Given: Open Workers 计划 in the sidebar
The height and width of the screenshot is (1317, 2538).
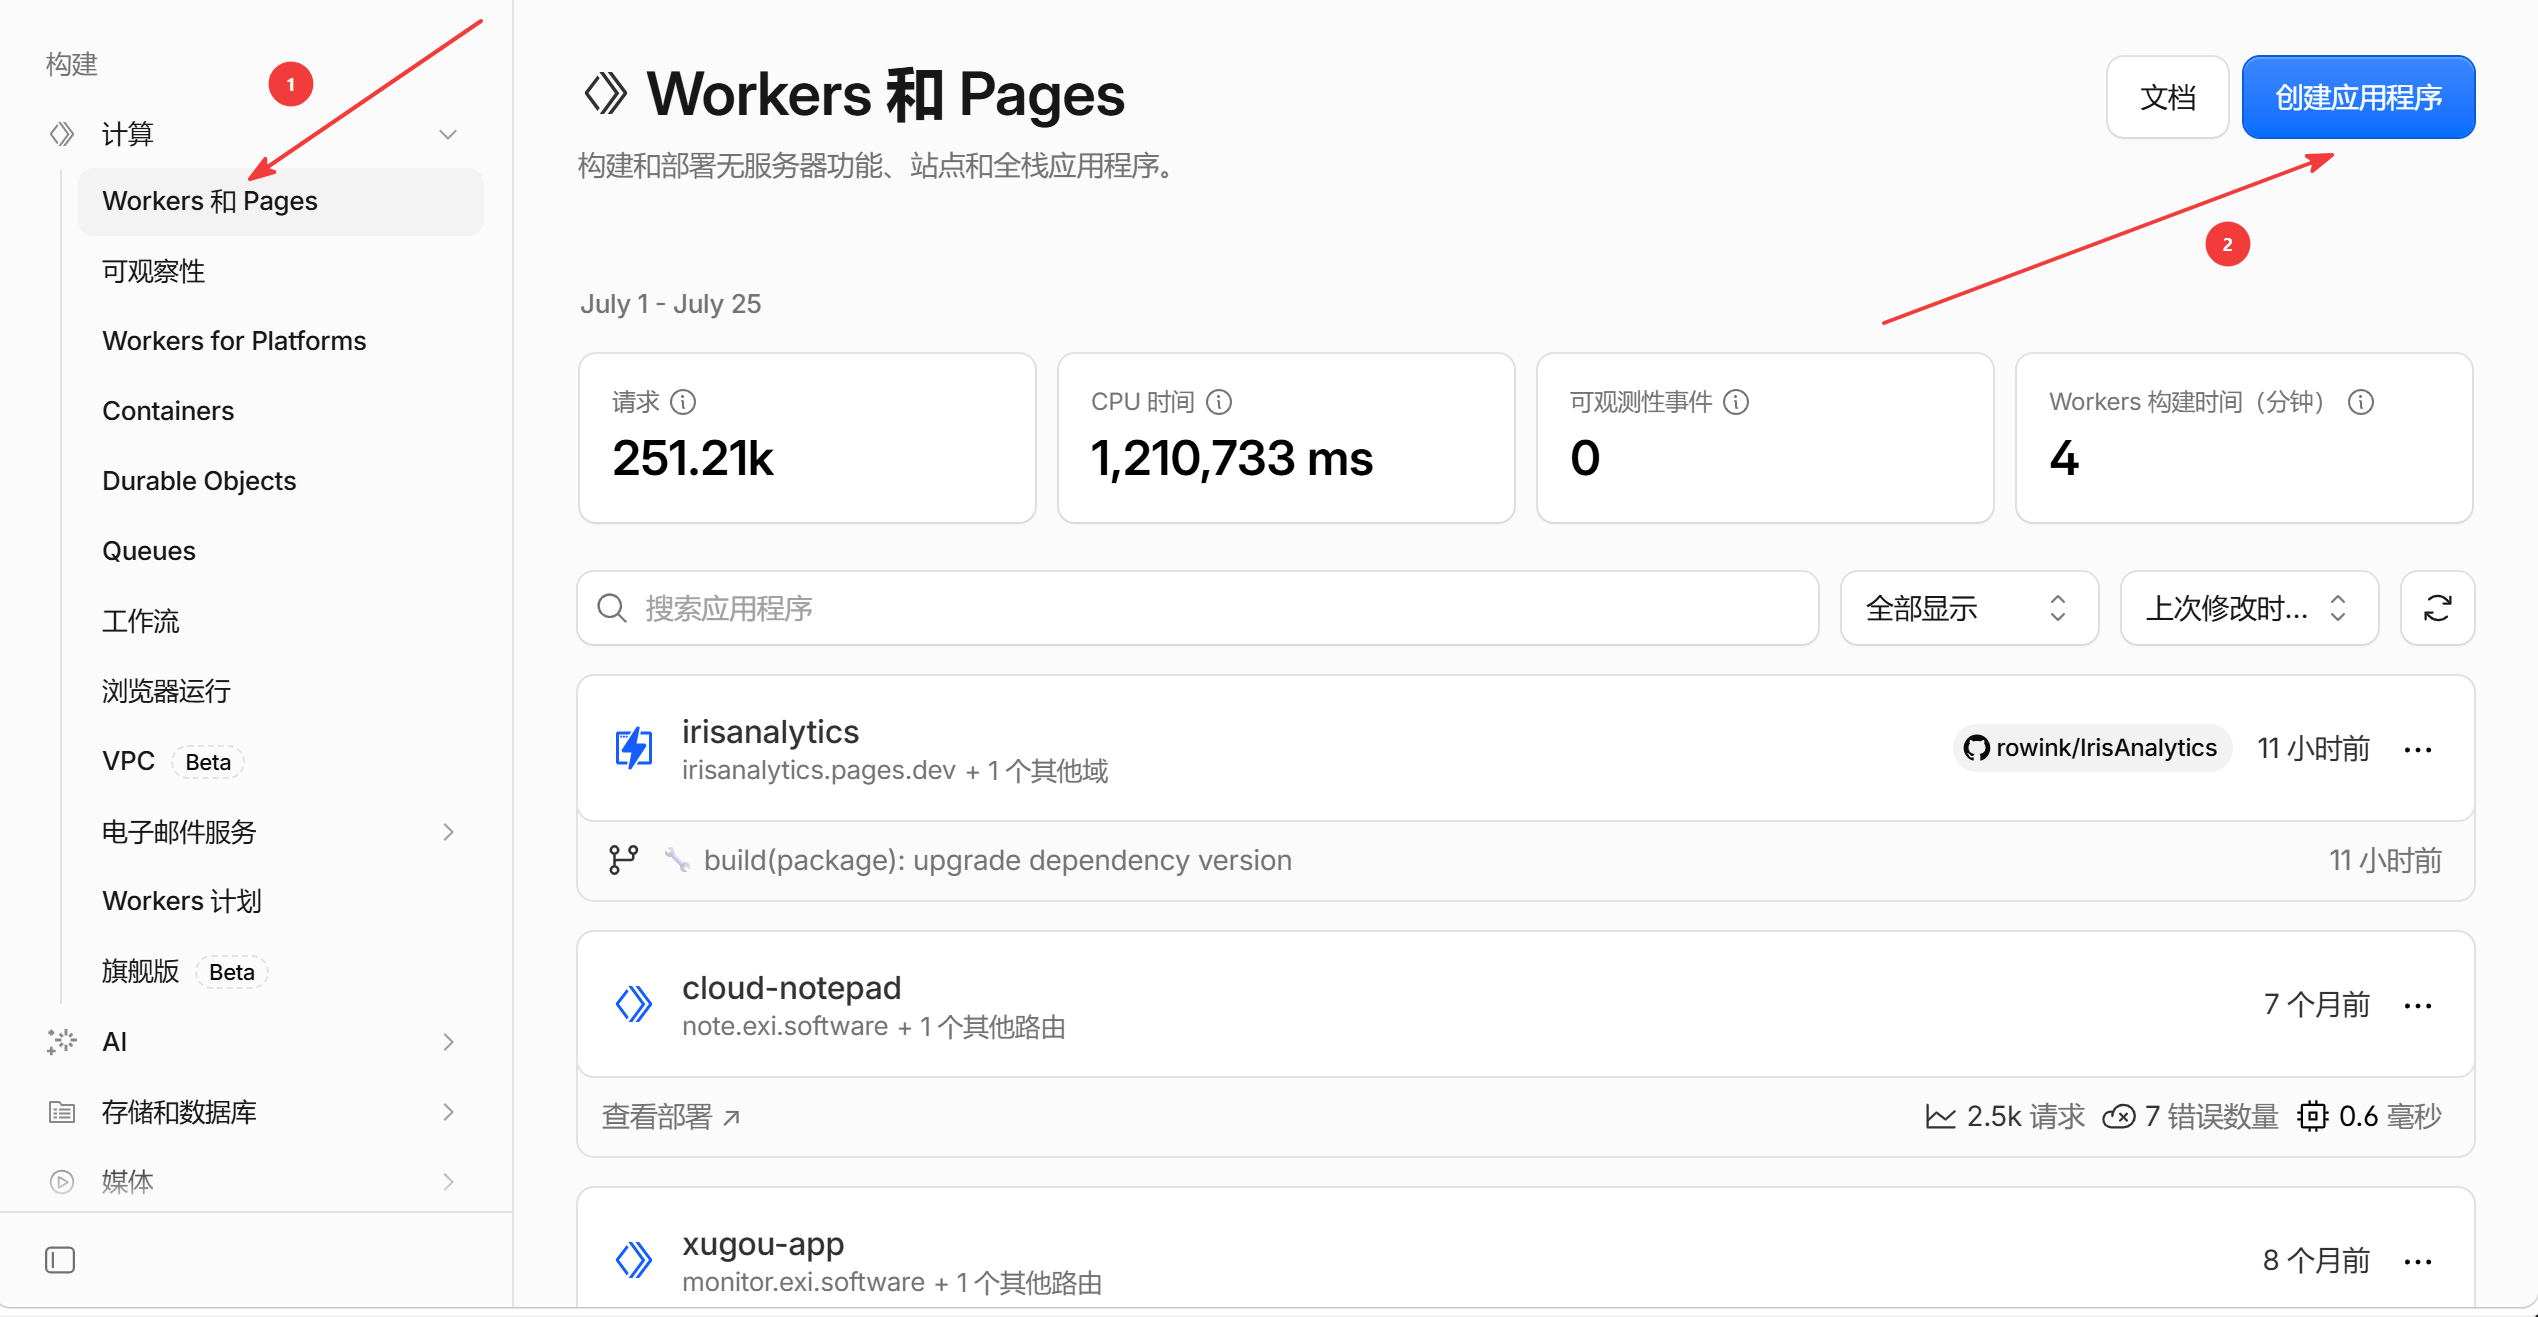Looking at the screenshot, I should click(x=182, y=901).
